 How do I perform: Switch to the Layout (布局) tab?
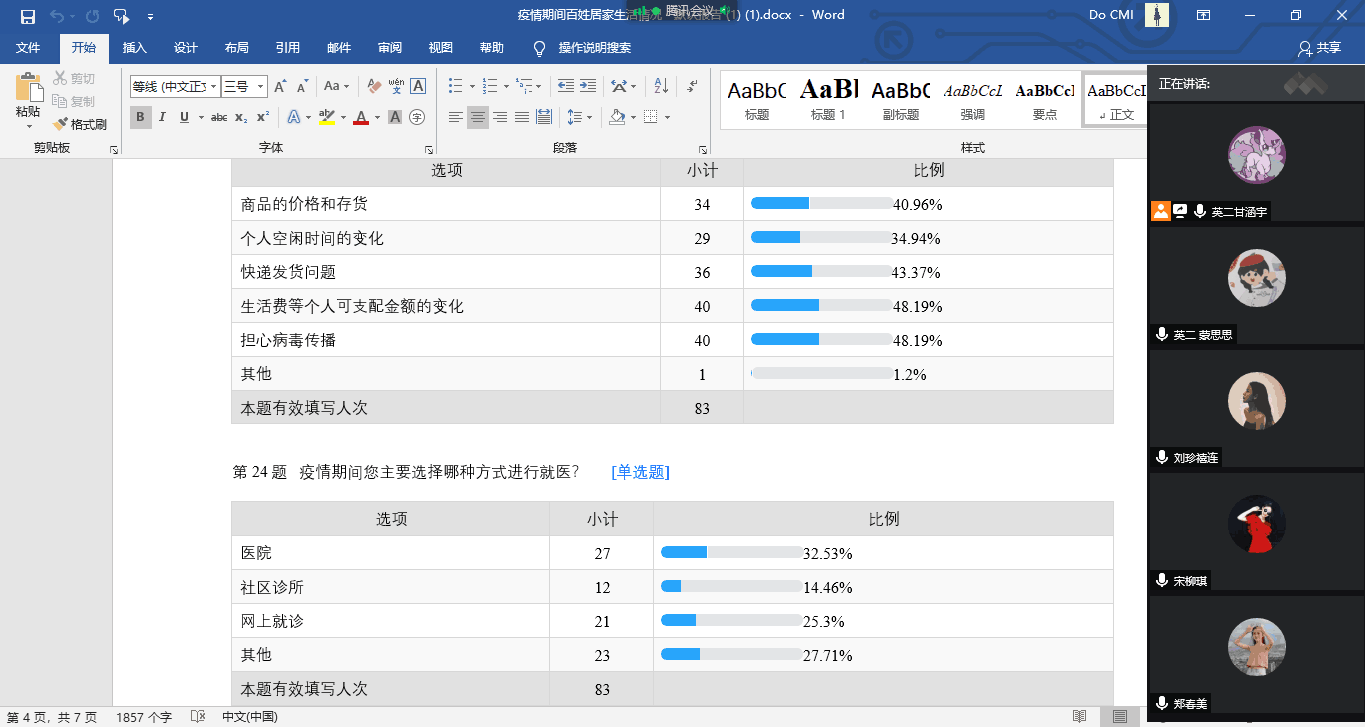point(237,48)
